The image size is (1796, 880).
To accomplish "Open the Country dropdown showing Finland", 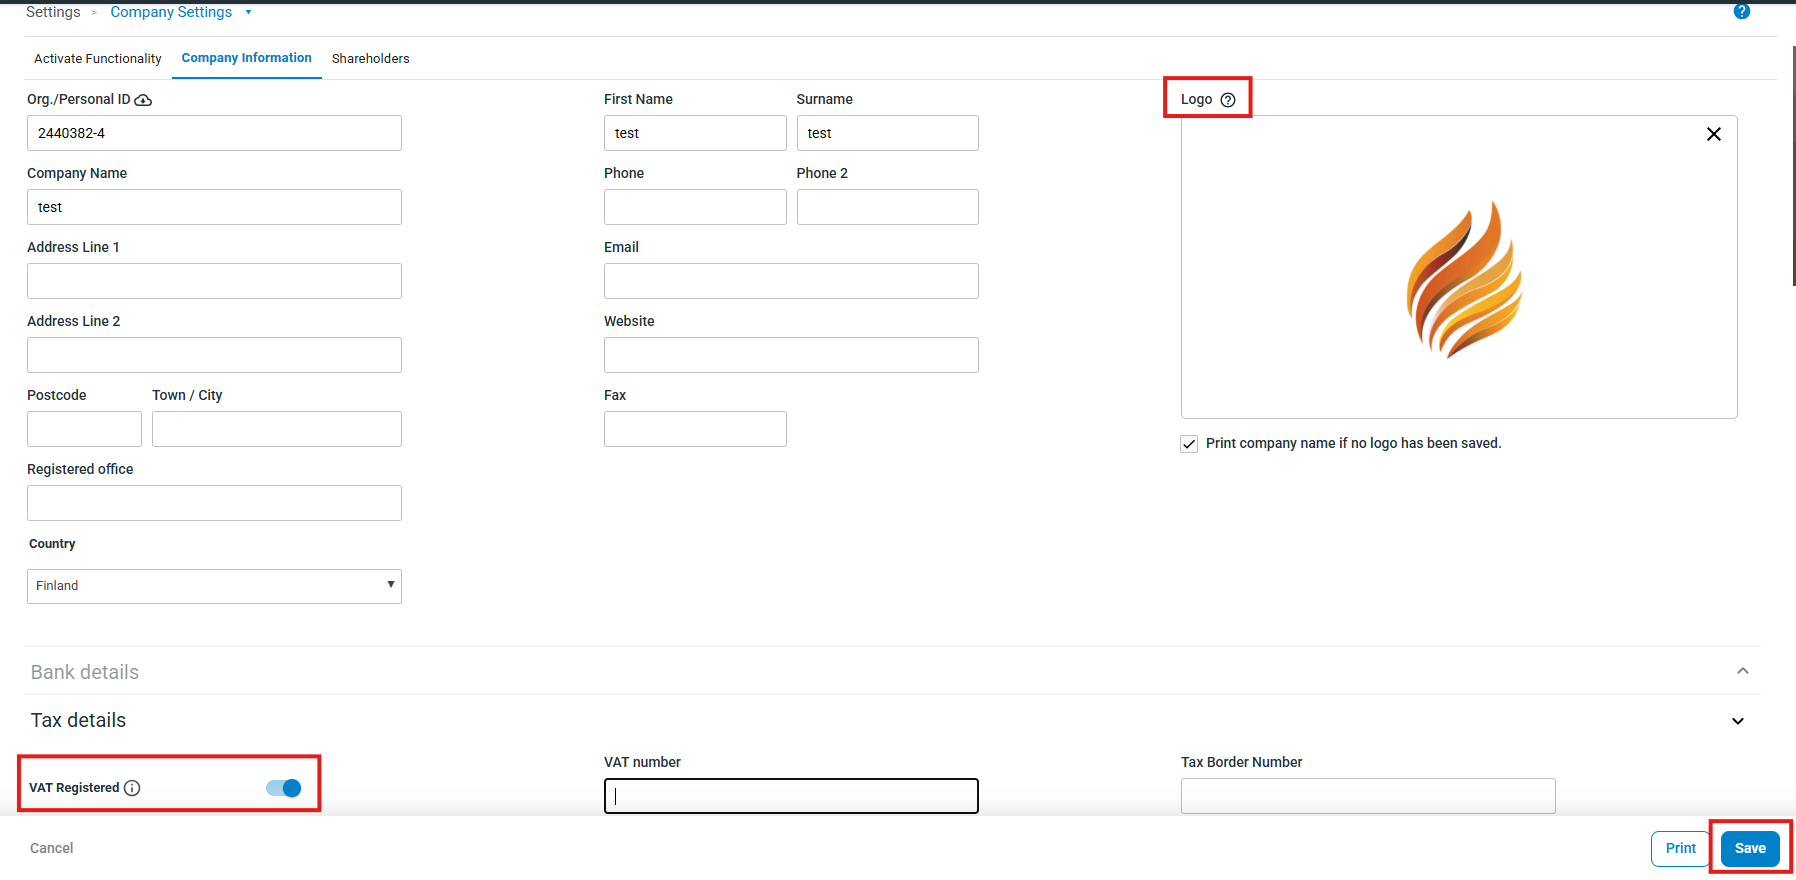I will [214, 586].
